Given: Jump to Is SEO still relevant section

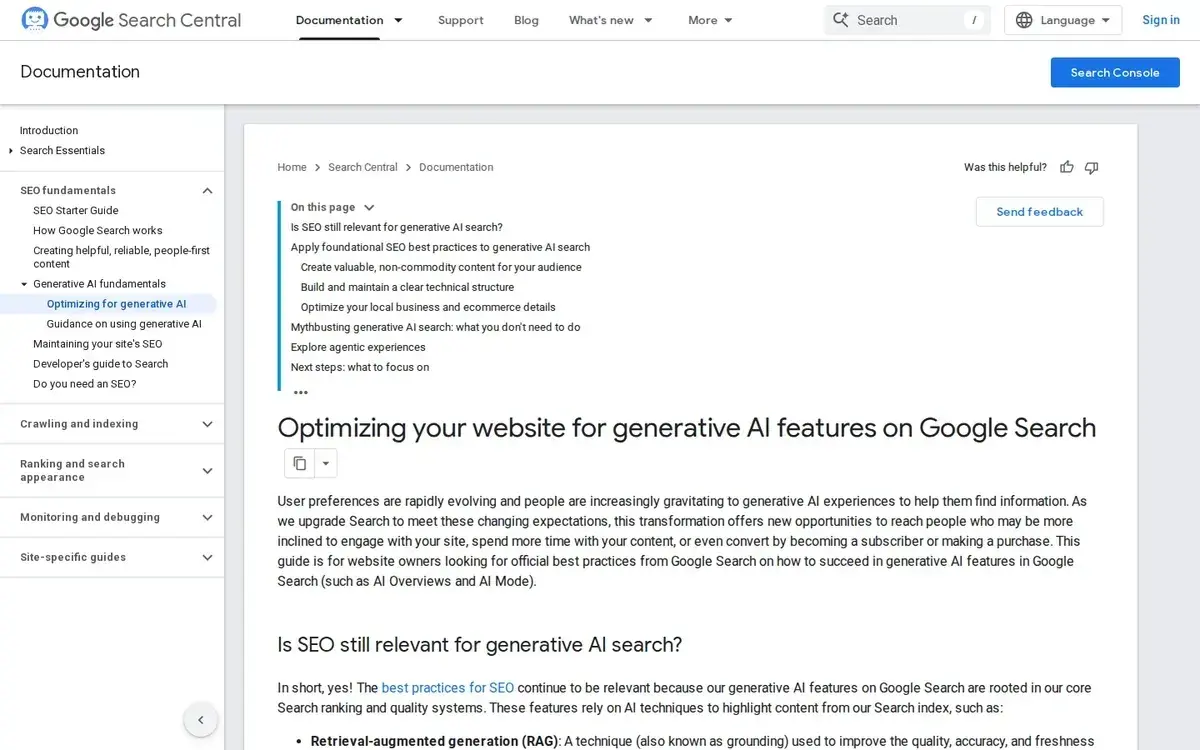Looking at the screenshot, I should (397, 227).
